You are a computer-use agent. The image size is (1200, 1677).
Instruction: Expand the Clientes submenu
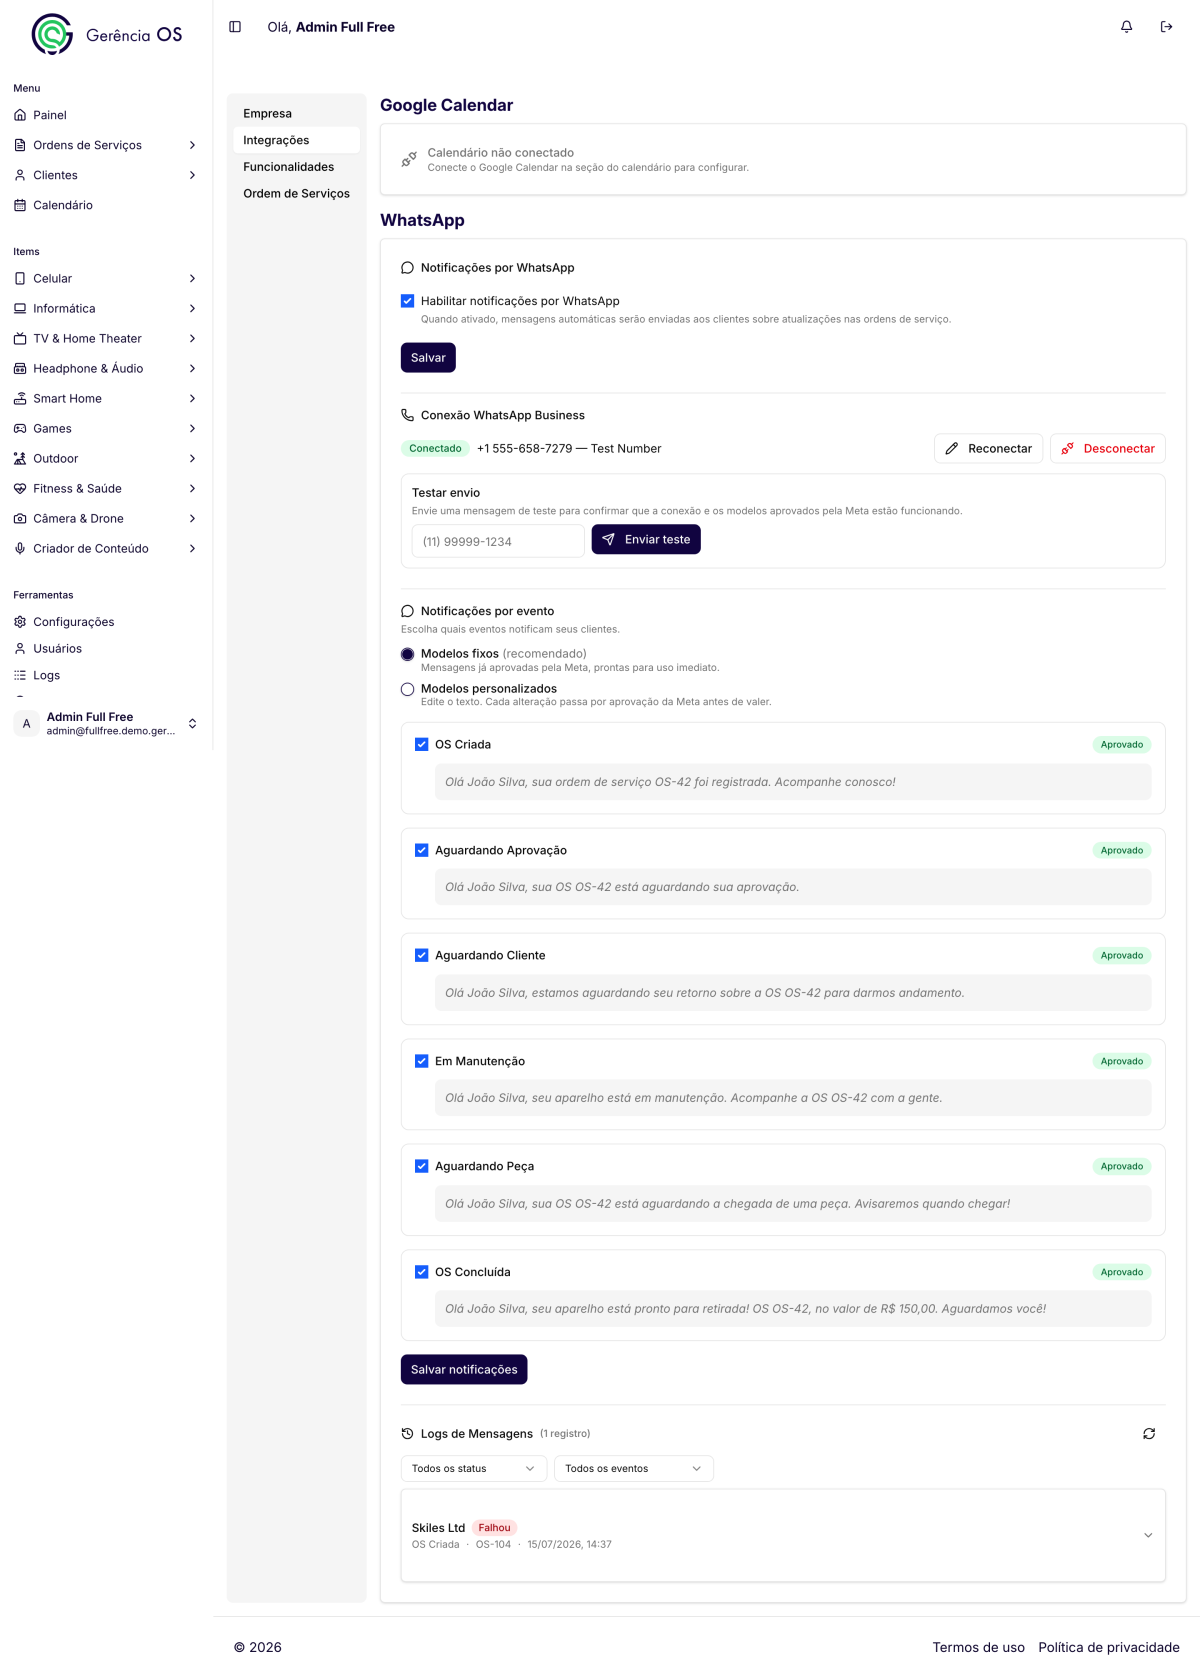192,175
